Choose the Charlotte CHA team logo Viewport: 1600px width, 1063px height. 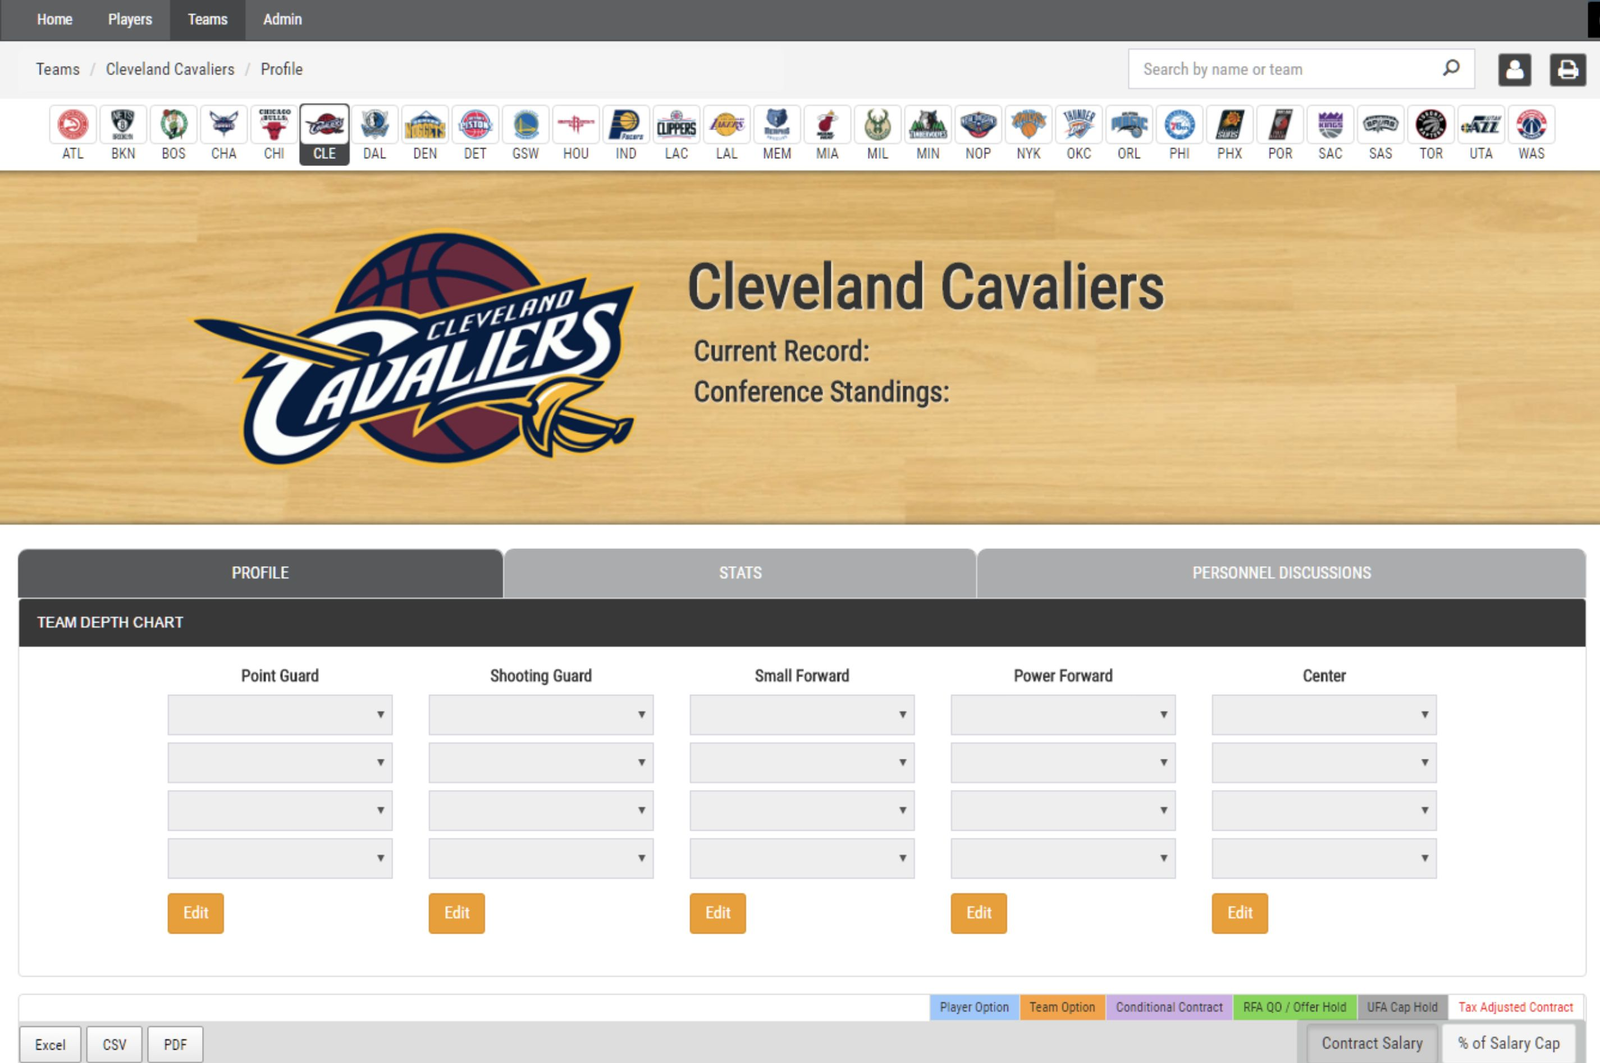click(224, 134)
